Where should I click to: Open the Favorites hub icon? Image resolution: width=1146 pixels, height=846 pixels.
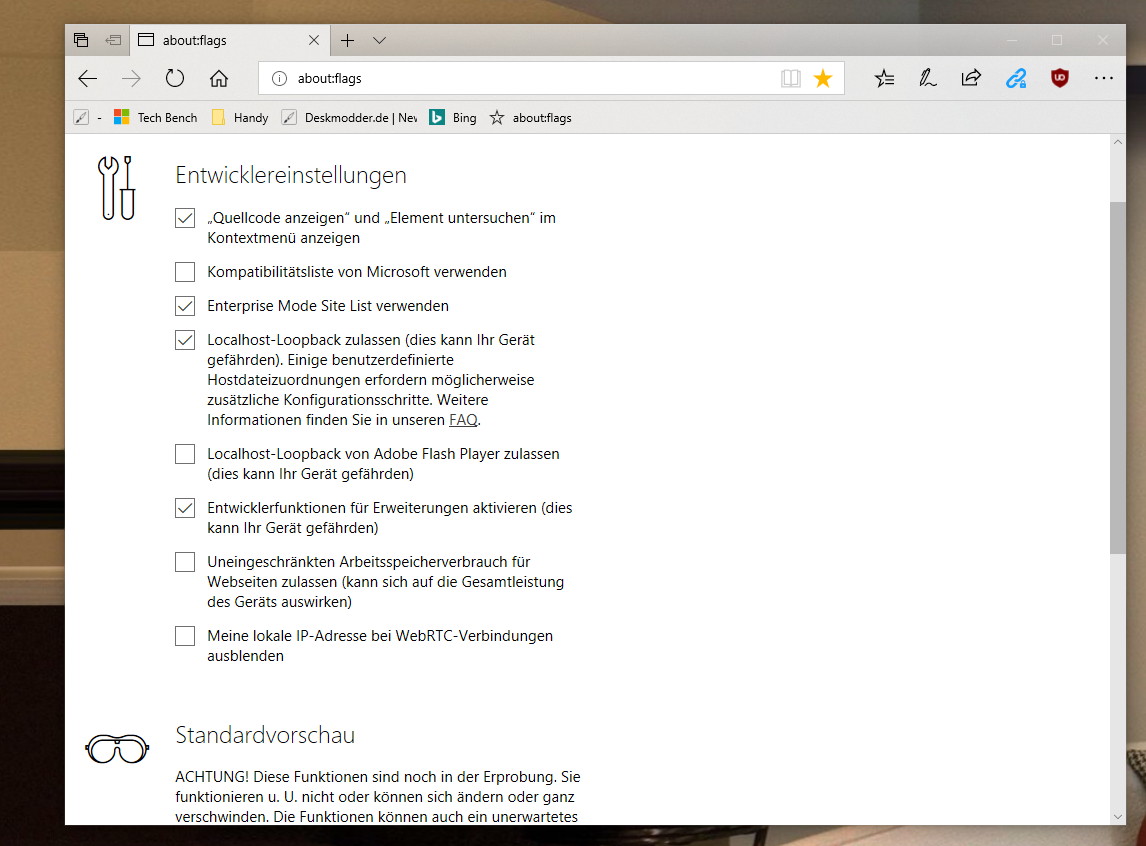point(884,79)
